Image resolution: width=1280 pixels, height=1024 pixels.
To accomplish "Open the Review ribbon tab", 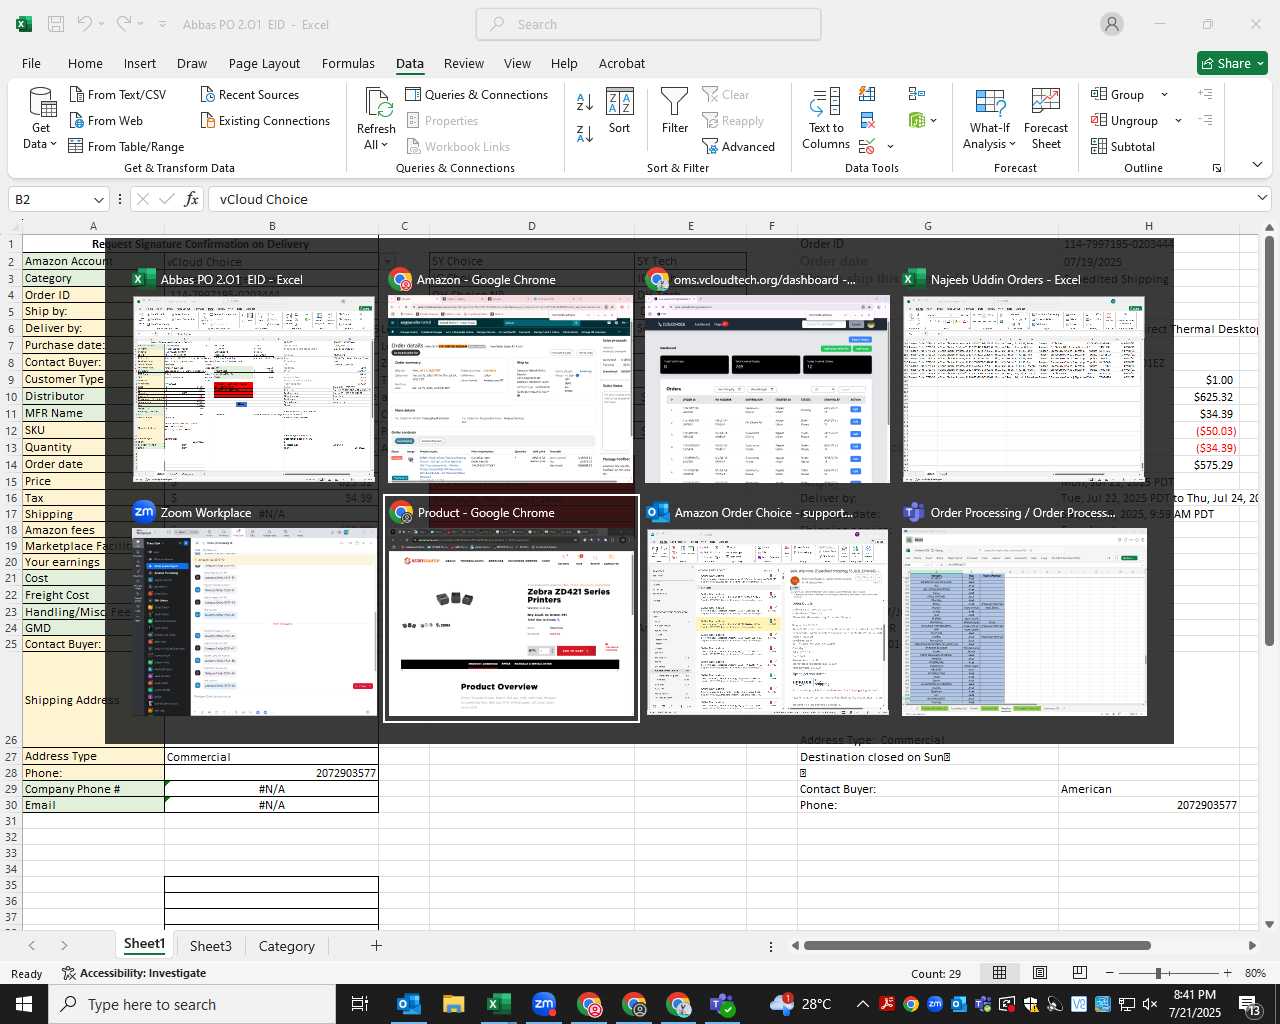I will (x=464, y=63).
